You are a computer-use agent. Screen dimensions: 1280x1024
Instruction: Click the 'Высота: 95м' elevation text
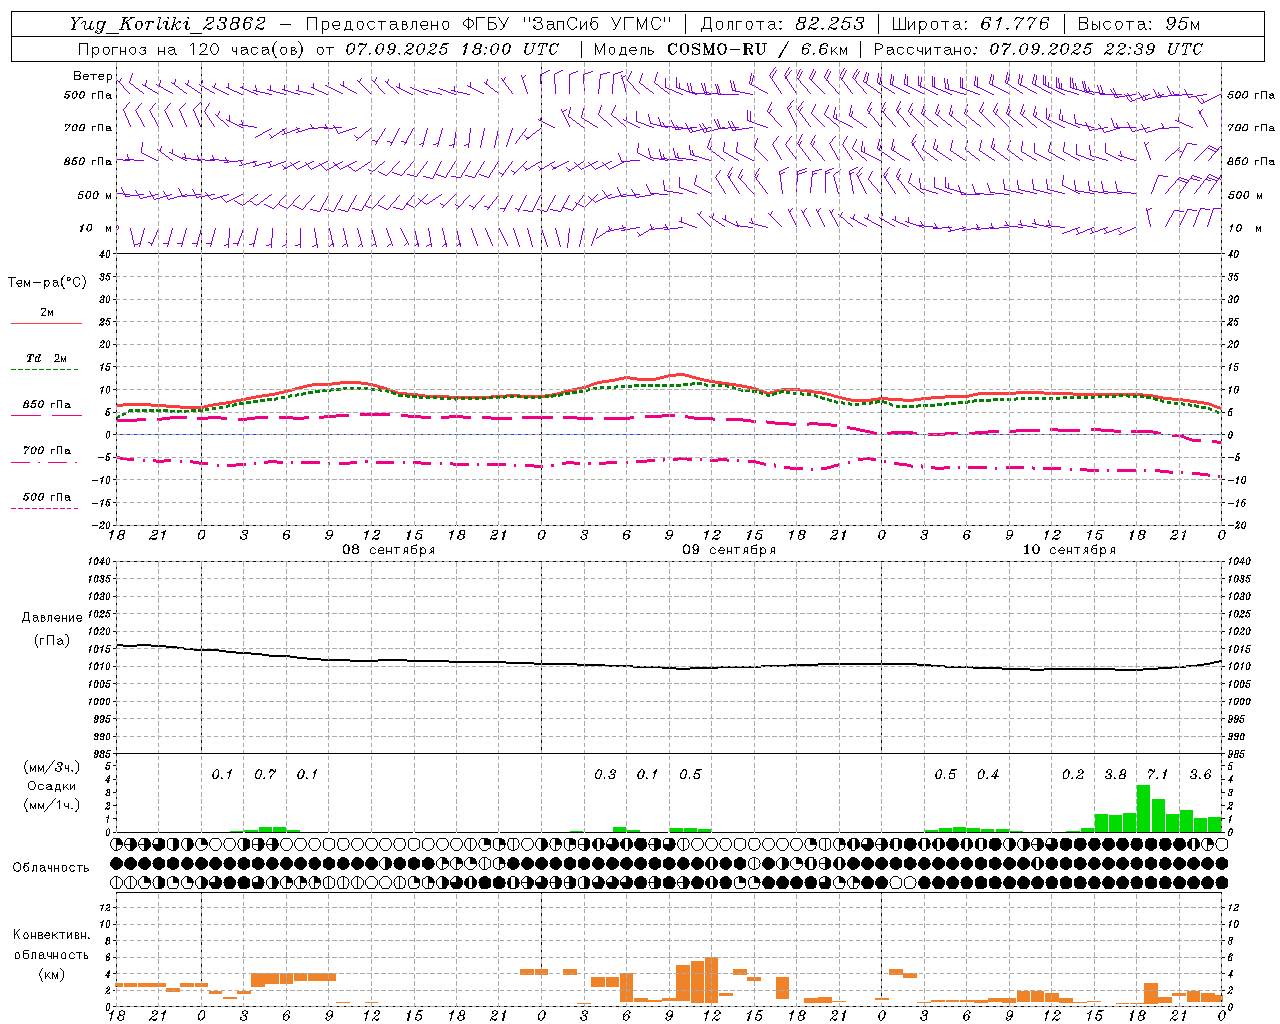(1139, 24)
